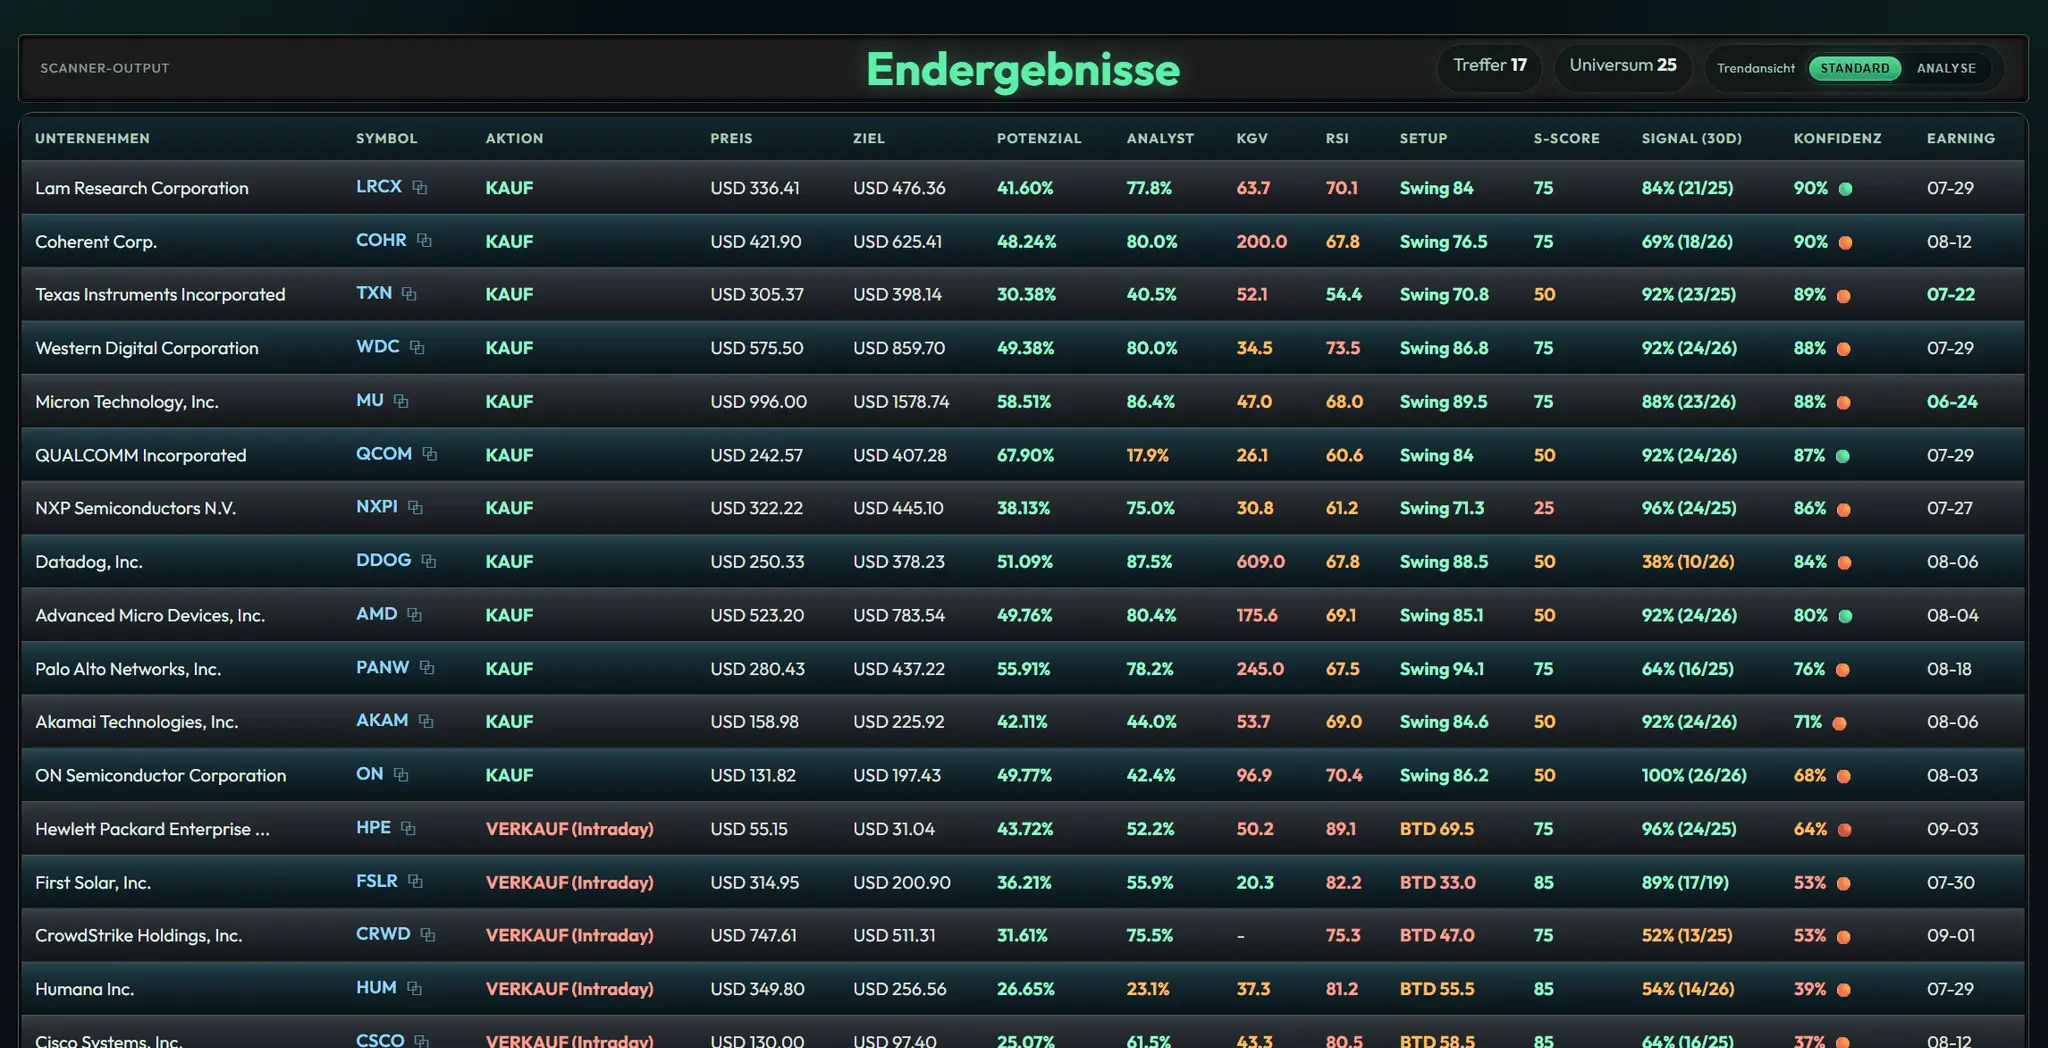Screen dimensions: 2048x1048
Task: Open the LRCX symbol link
Action: pyautogui.click(x=379, y=187)
